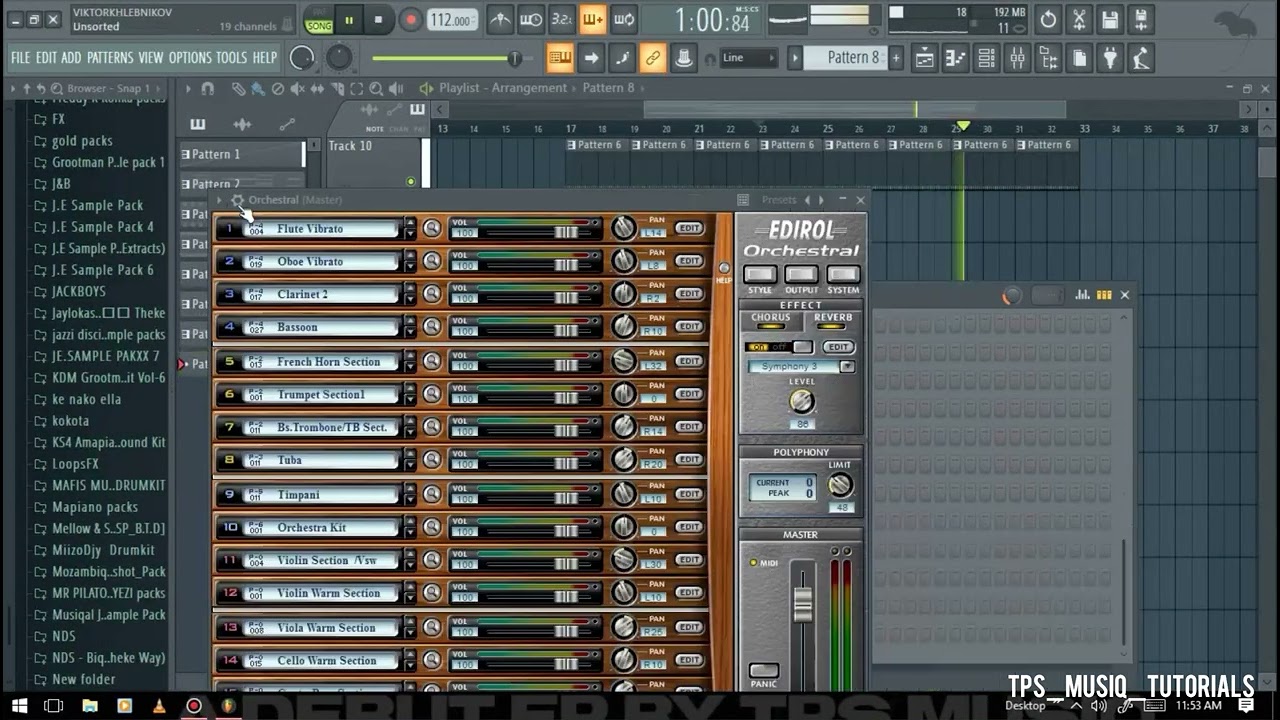Open the PATTERNS menu
The height and width of the screenshot is (720, 1280).
click(110, 58)
